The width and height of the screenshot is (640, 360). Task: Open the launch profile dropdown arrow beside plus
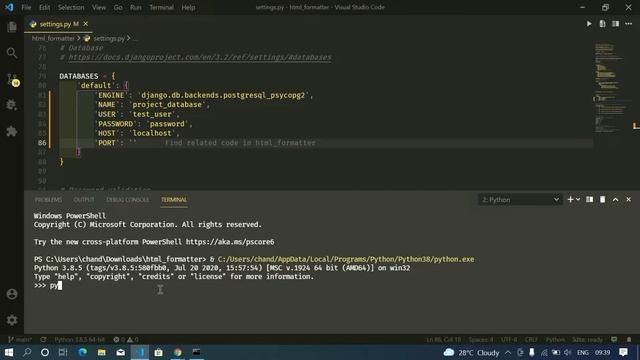578,200
